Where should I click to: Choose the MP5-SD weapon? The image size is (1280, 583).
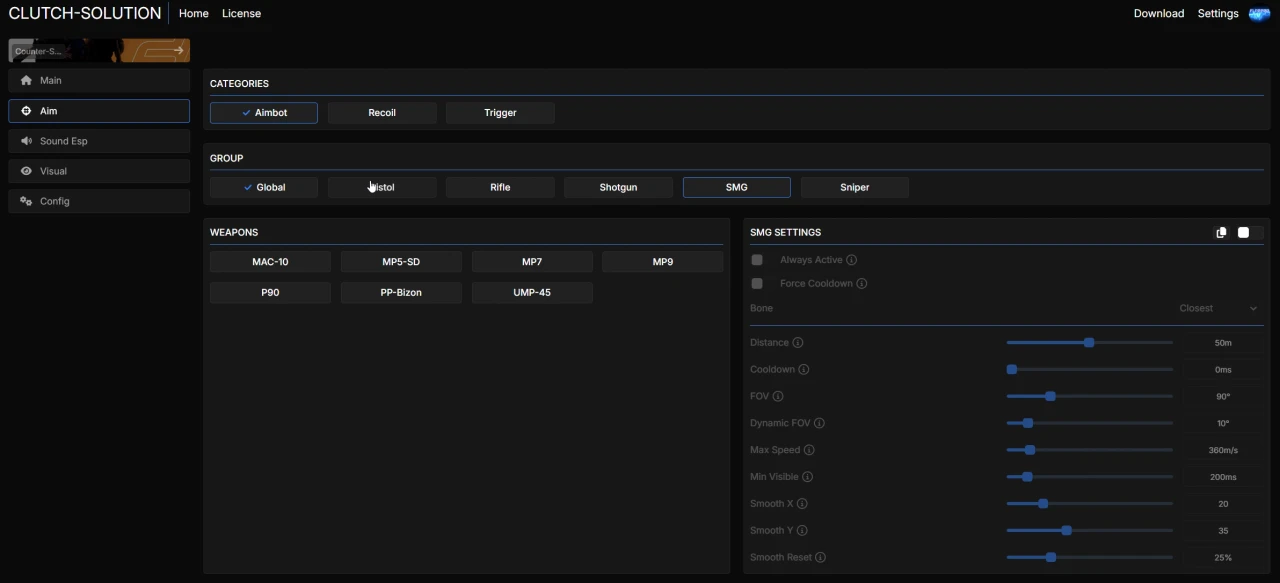(x=401, y=262)
